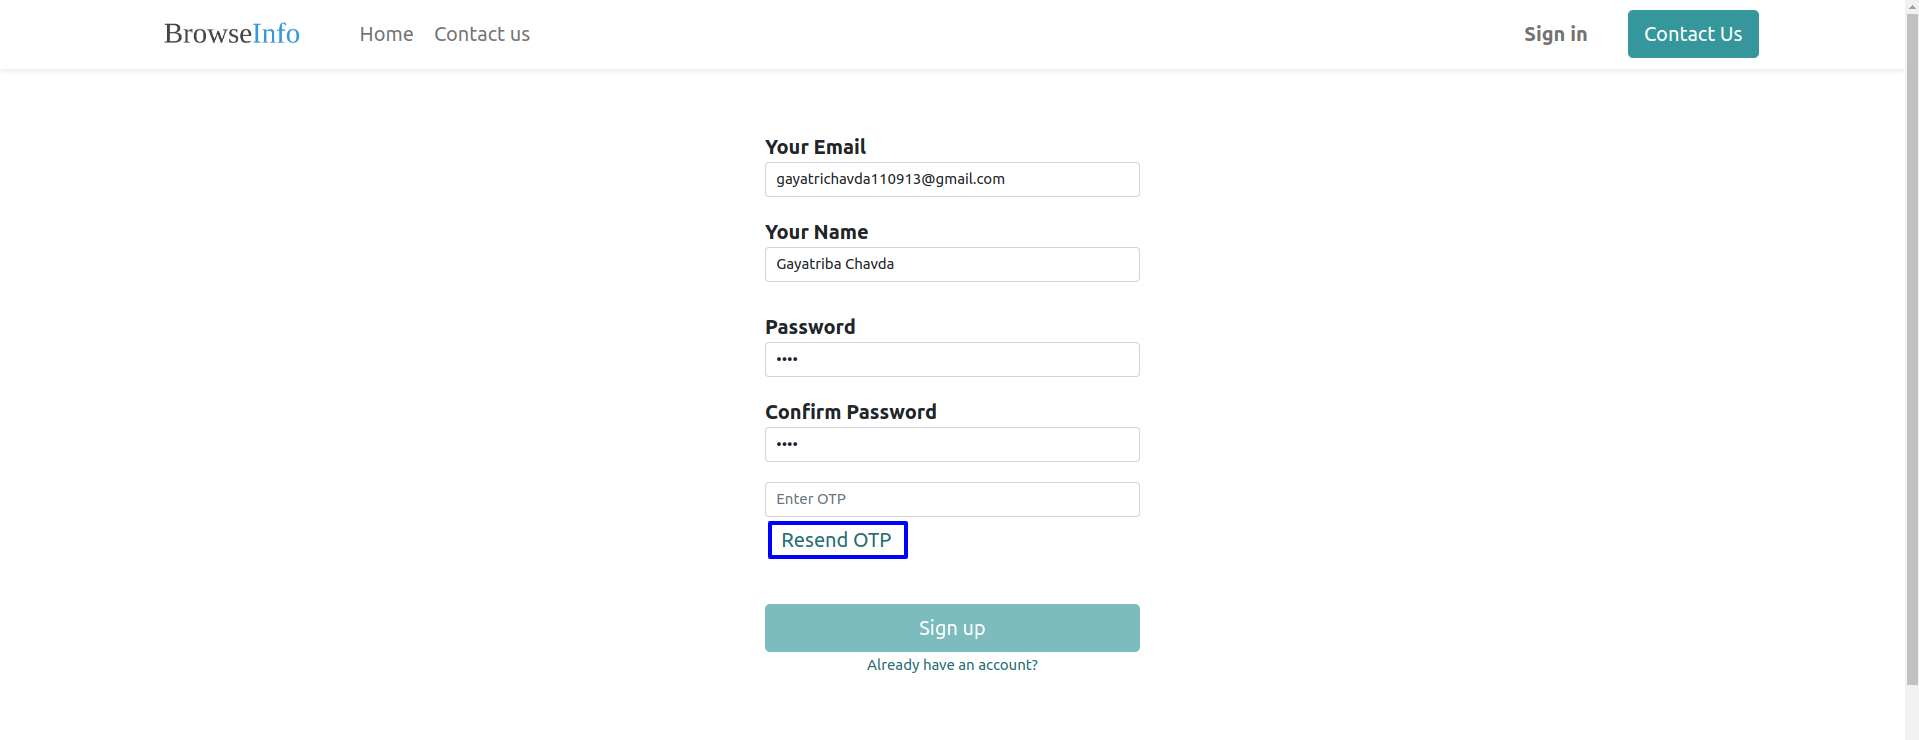Image resolution: width=1919 pixels, height=740 pixels.
Task: Click inside the Your Name field
Action: (952, 264)
